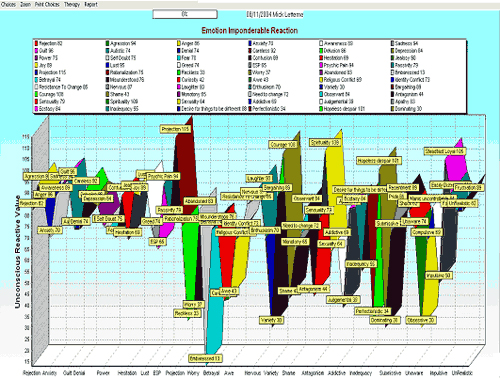Viewport: 500px width, 379px height.
Task: Click the magenta legend swatch for Ecstasy 84
Action: click(37, 109)
